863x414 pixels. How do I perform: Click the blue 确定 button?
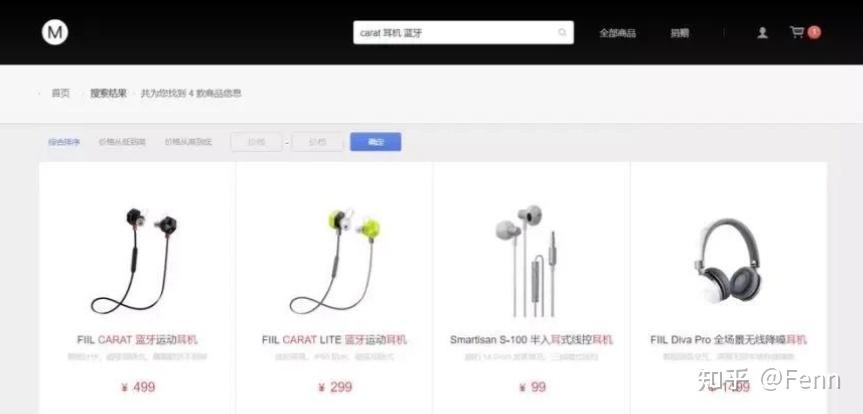[375, 142]
